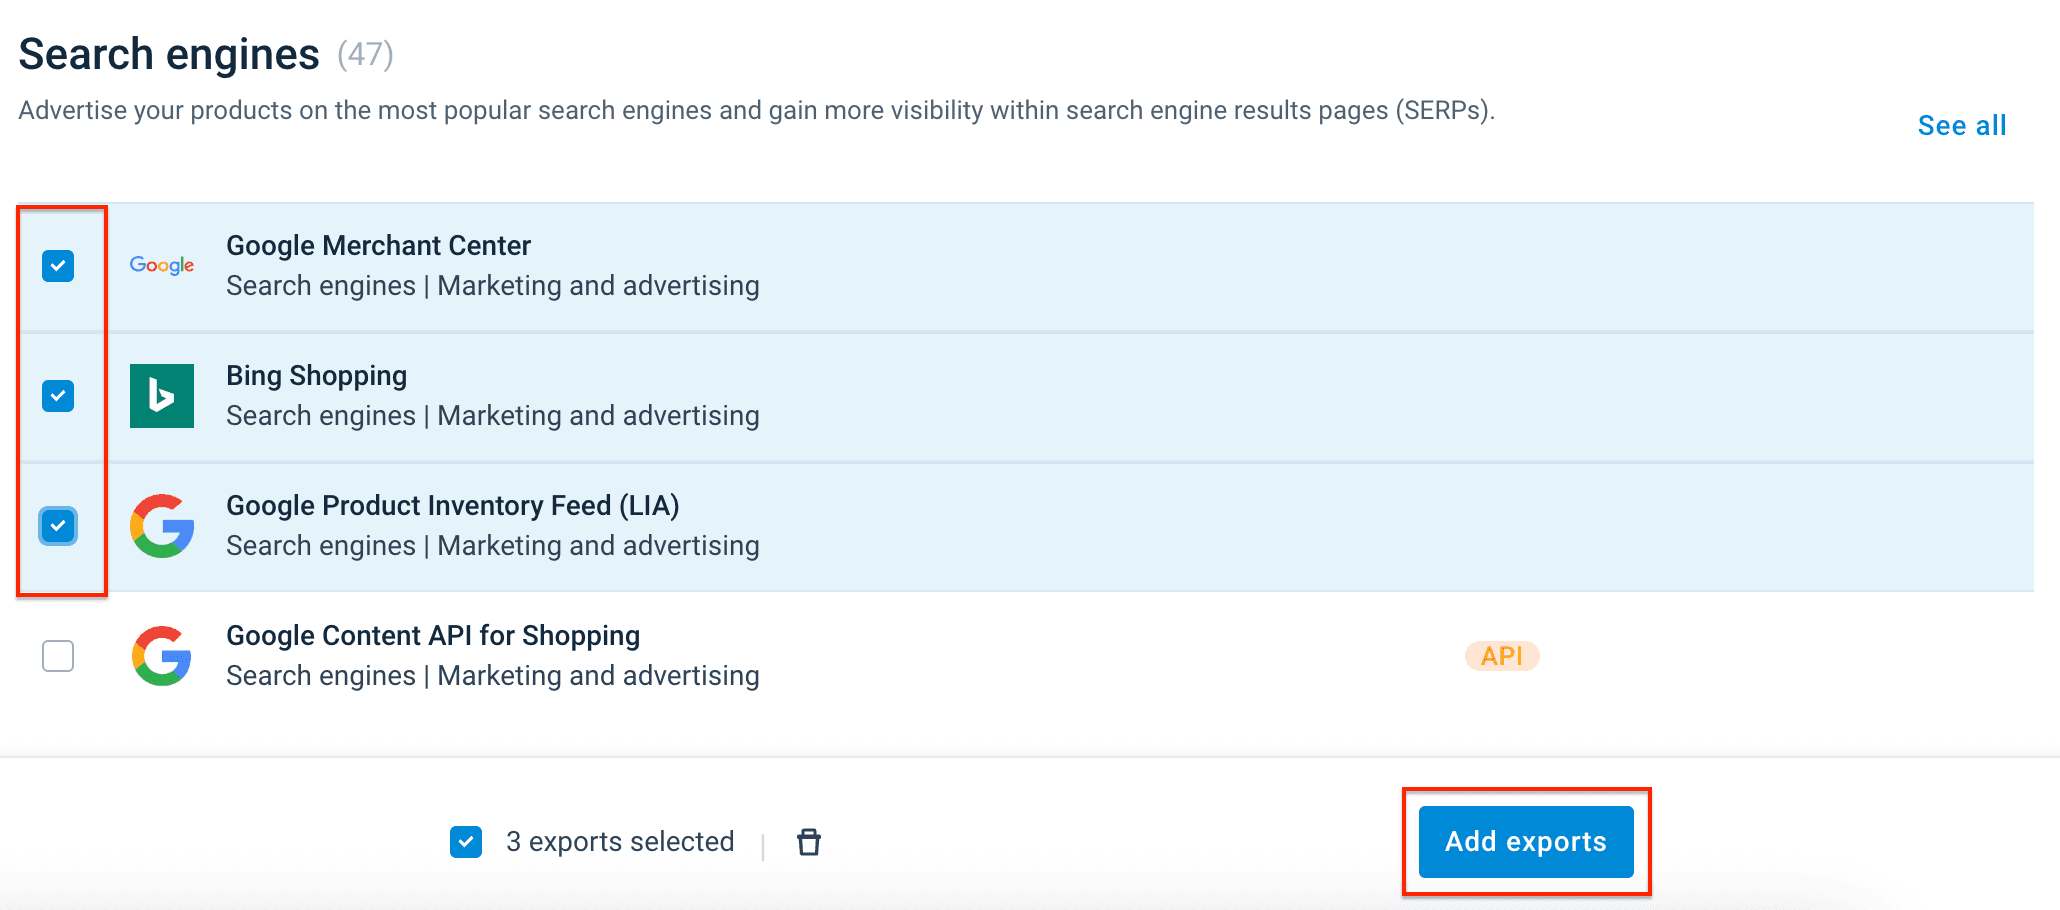Uncheck the Bing Shopping checkbox
Image resolution: width=2060 pixels, height=910 pixels.
tap(58, 396)
